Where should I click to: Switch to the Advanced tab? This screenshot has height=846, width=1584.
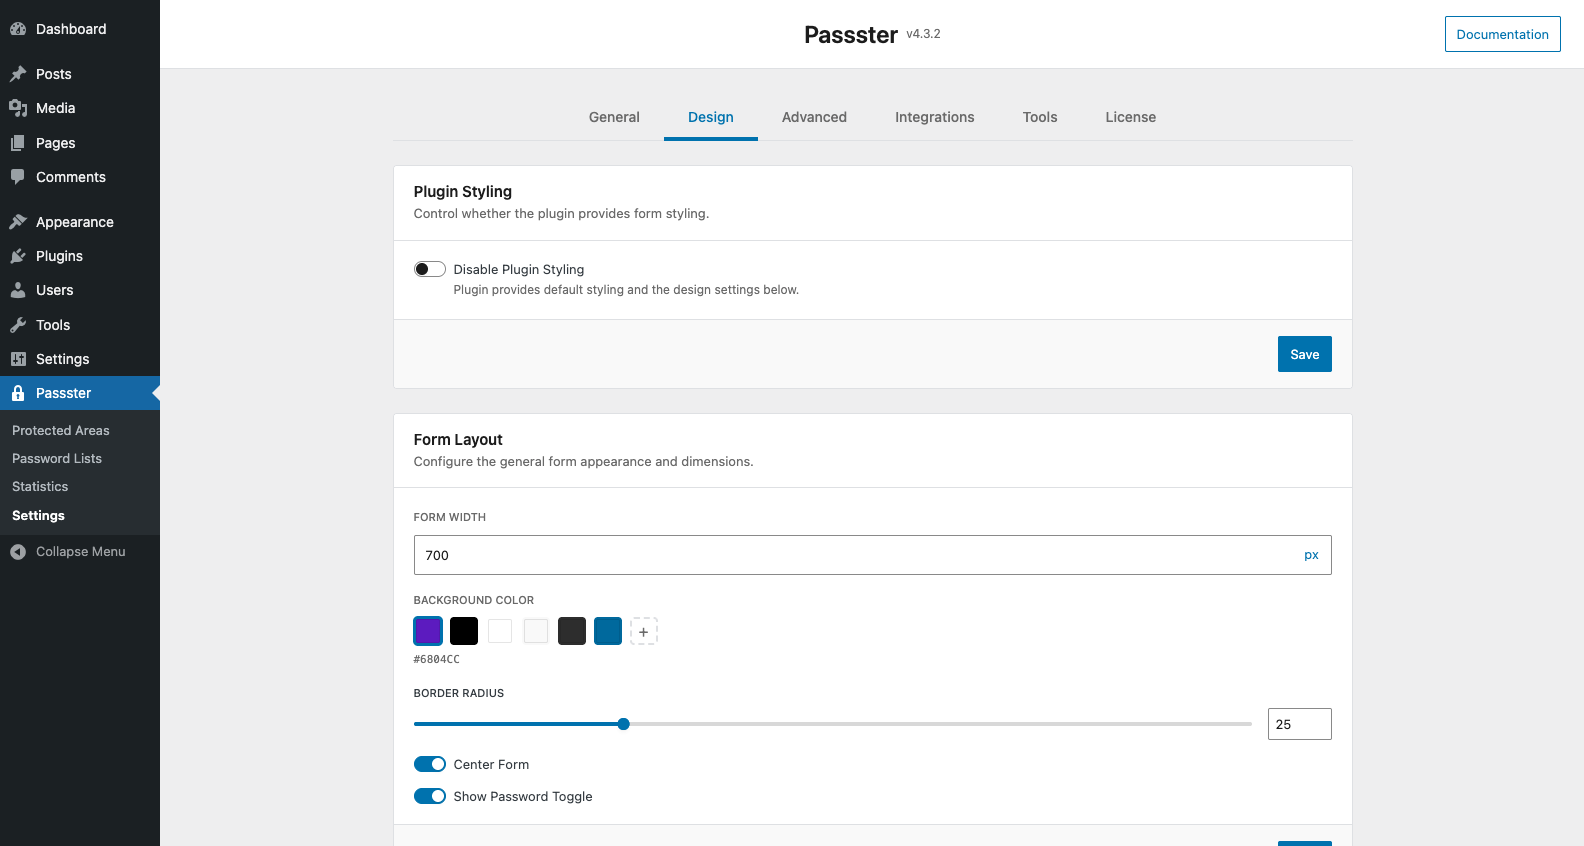coord(814,117)
